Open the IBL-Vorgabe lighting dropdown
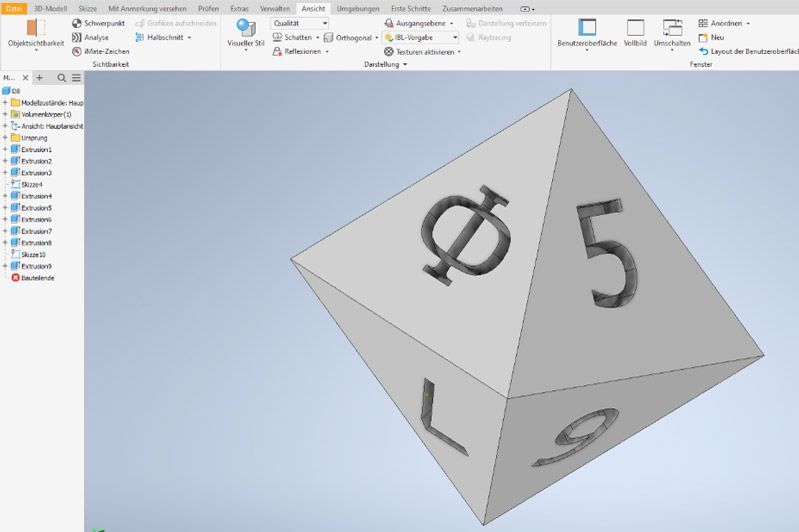Screen dimensions: 799x532 (419, 37)
